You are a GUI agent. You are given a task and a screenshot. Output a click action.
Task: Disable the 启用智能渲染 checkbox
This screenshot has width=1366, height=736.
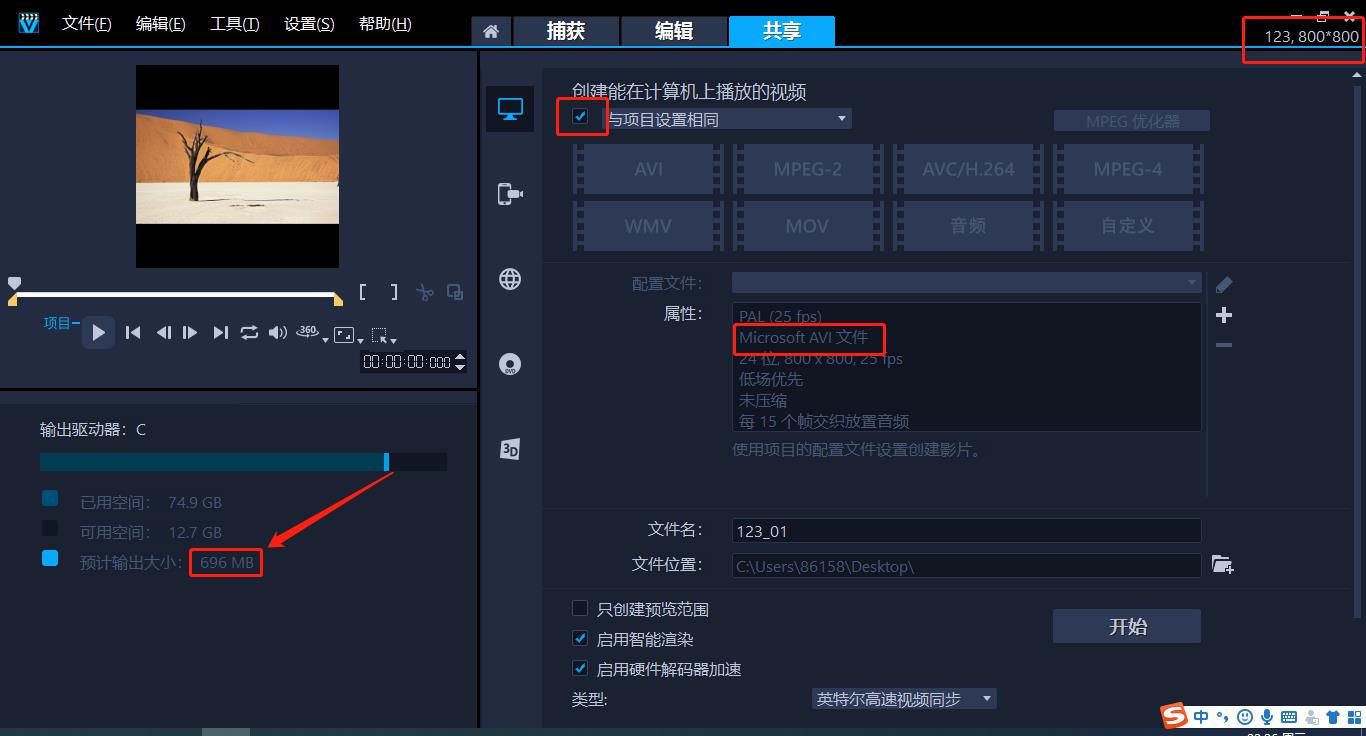(580, 638)
